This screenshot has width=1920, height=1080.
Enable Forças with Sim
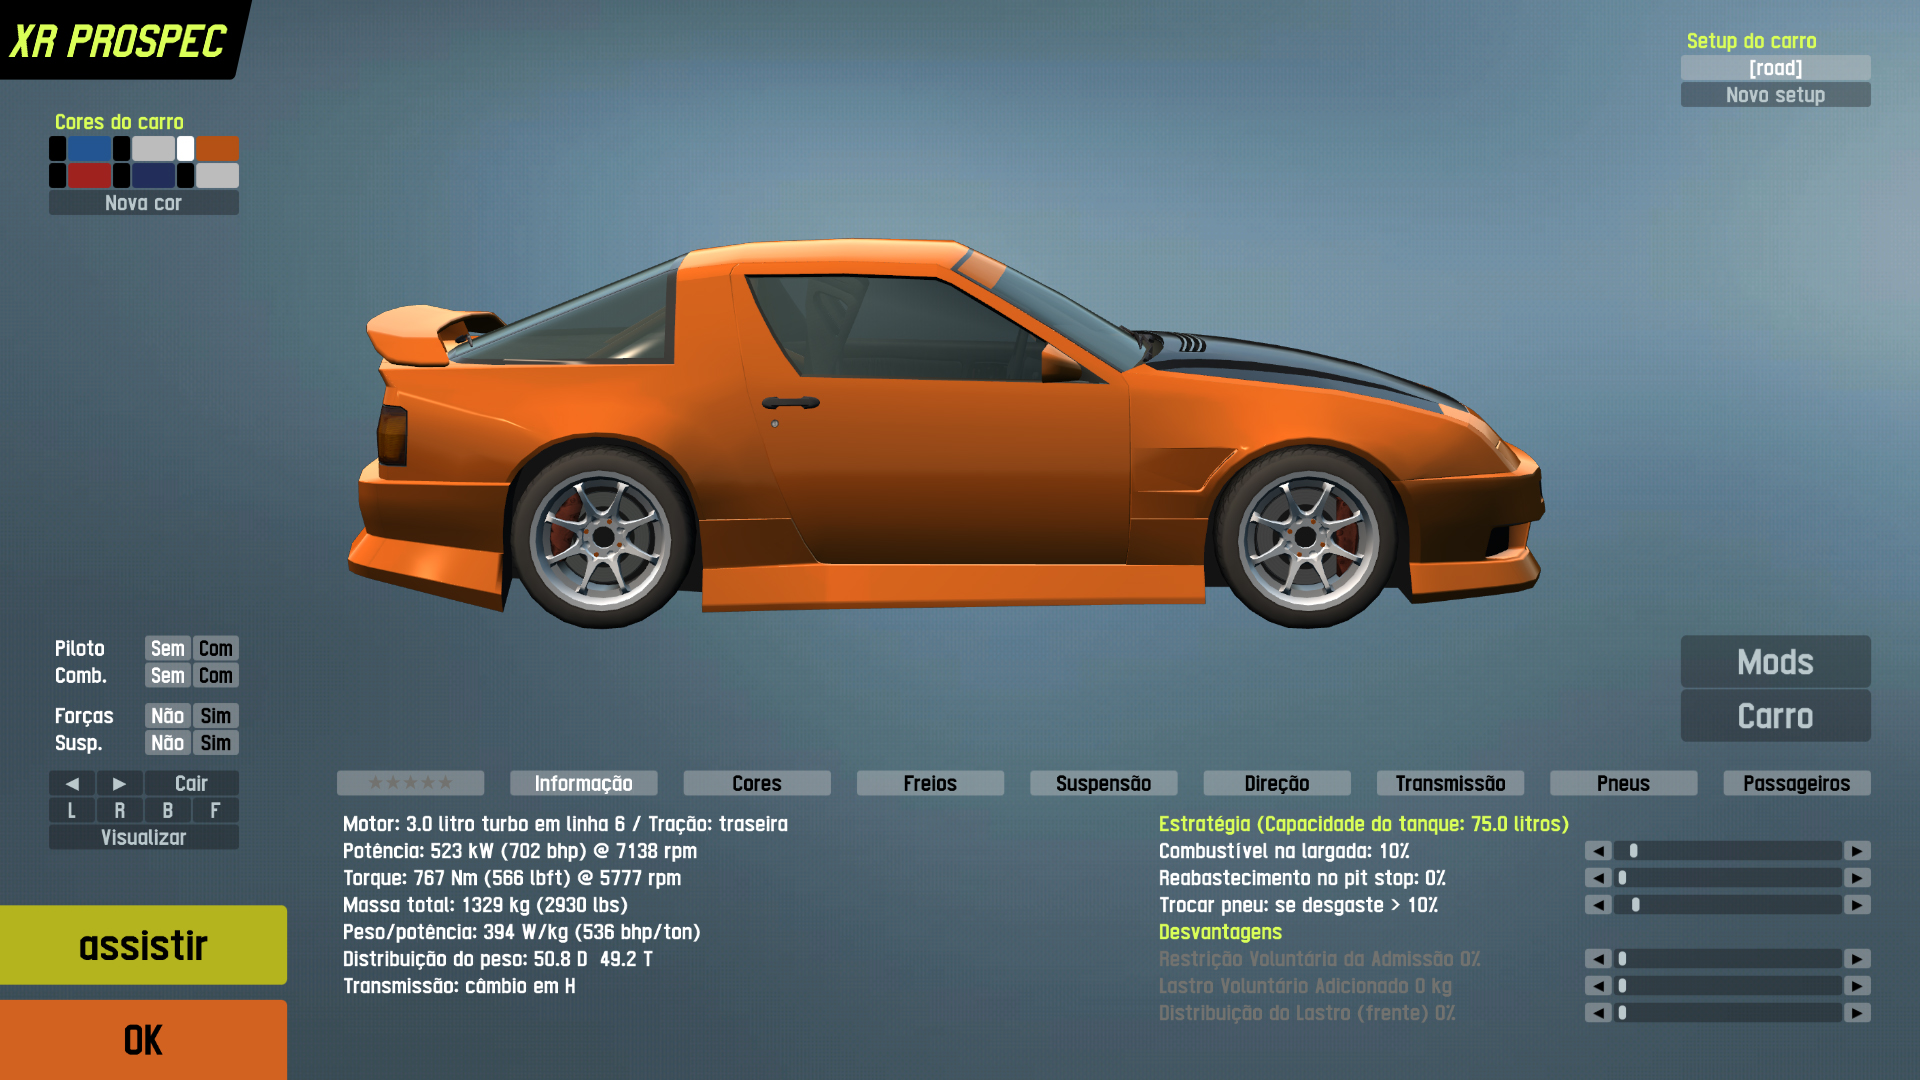[x=215, y=716]
